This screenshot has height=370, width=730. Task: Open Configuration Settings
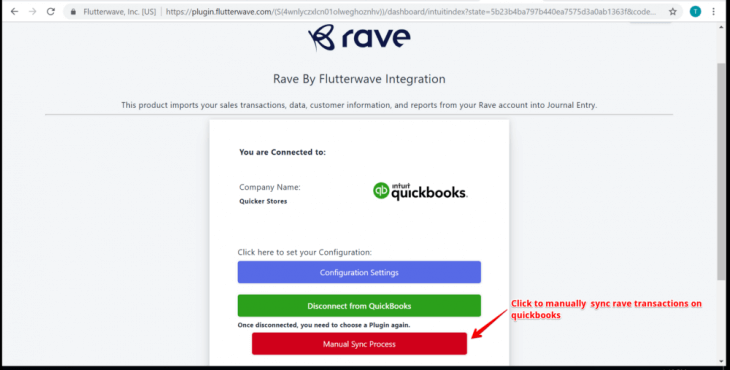coord(359,272)
